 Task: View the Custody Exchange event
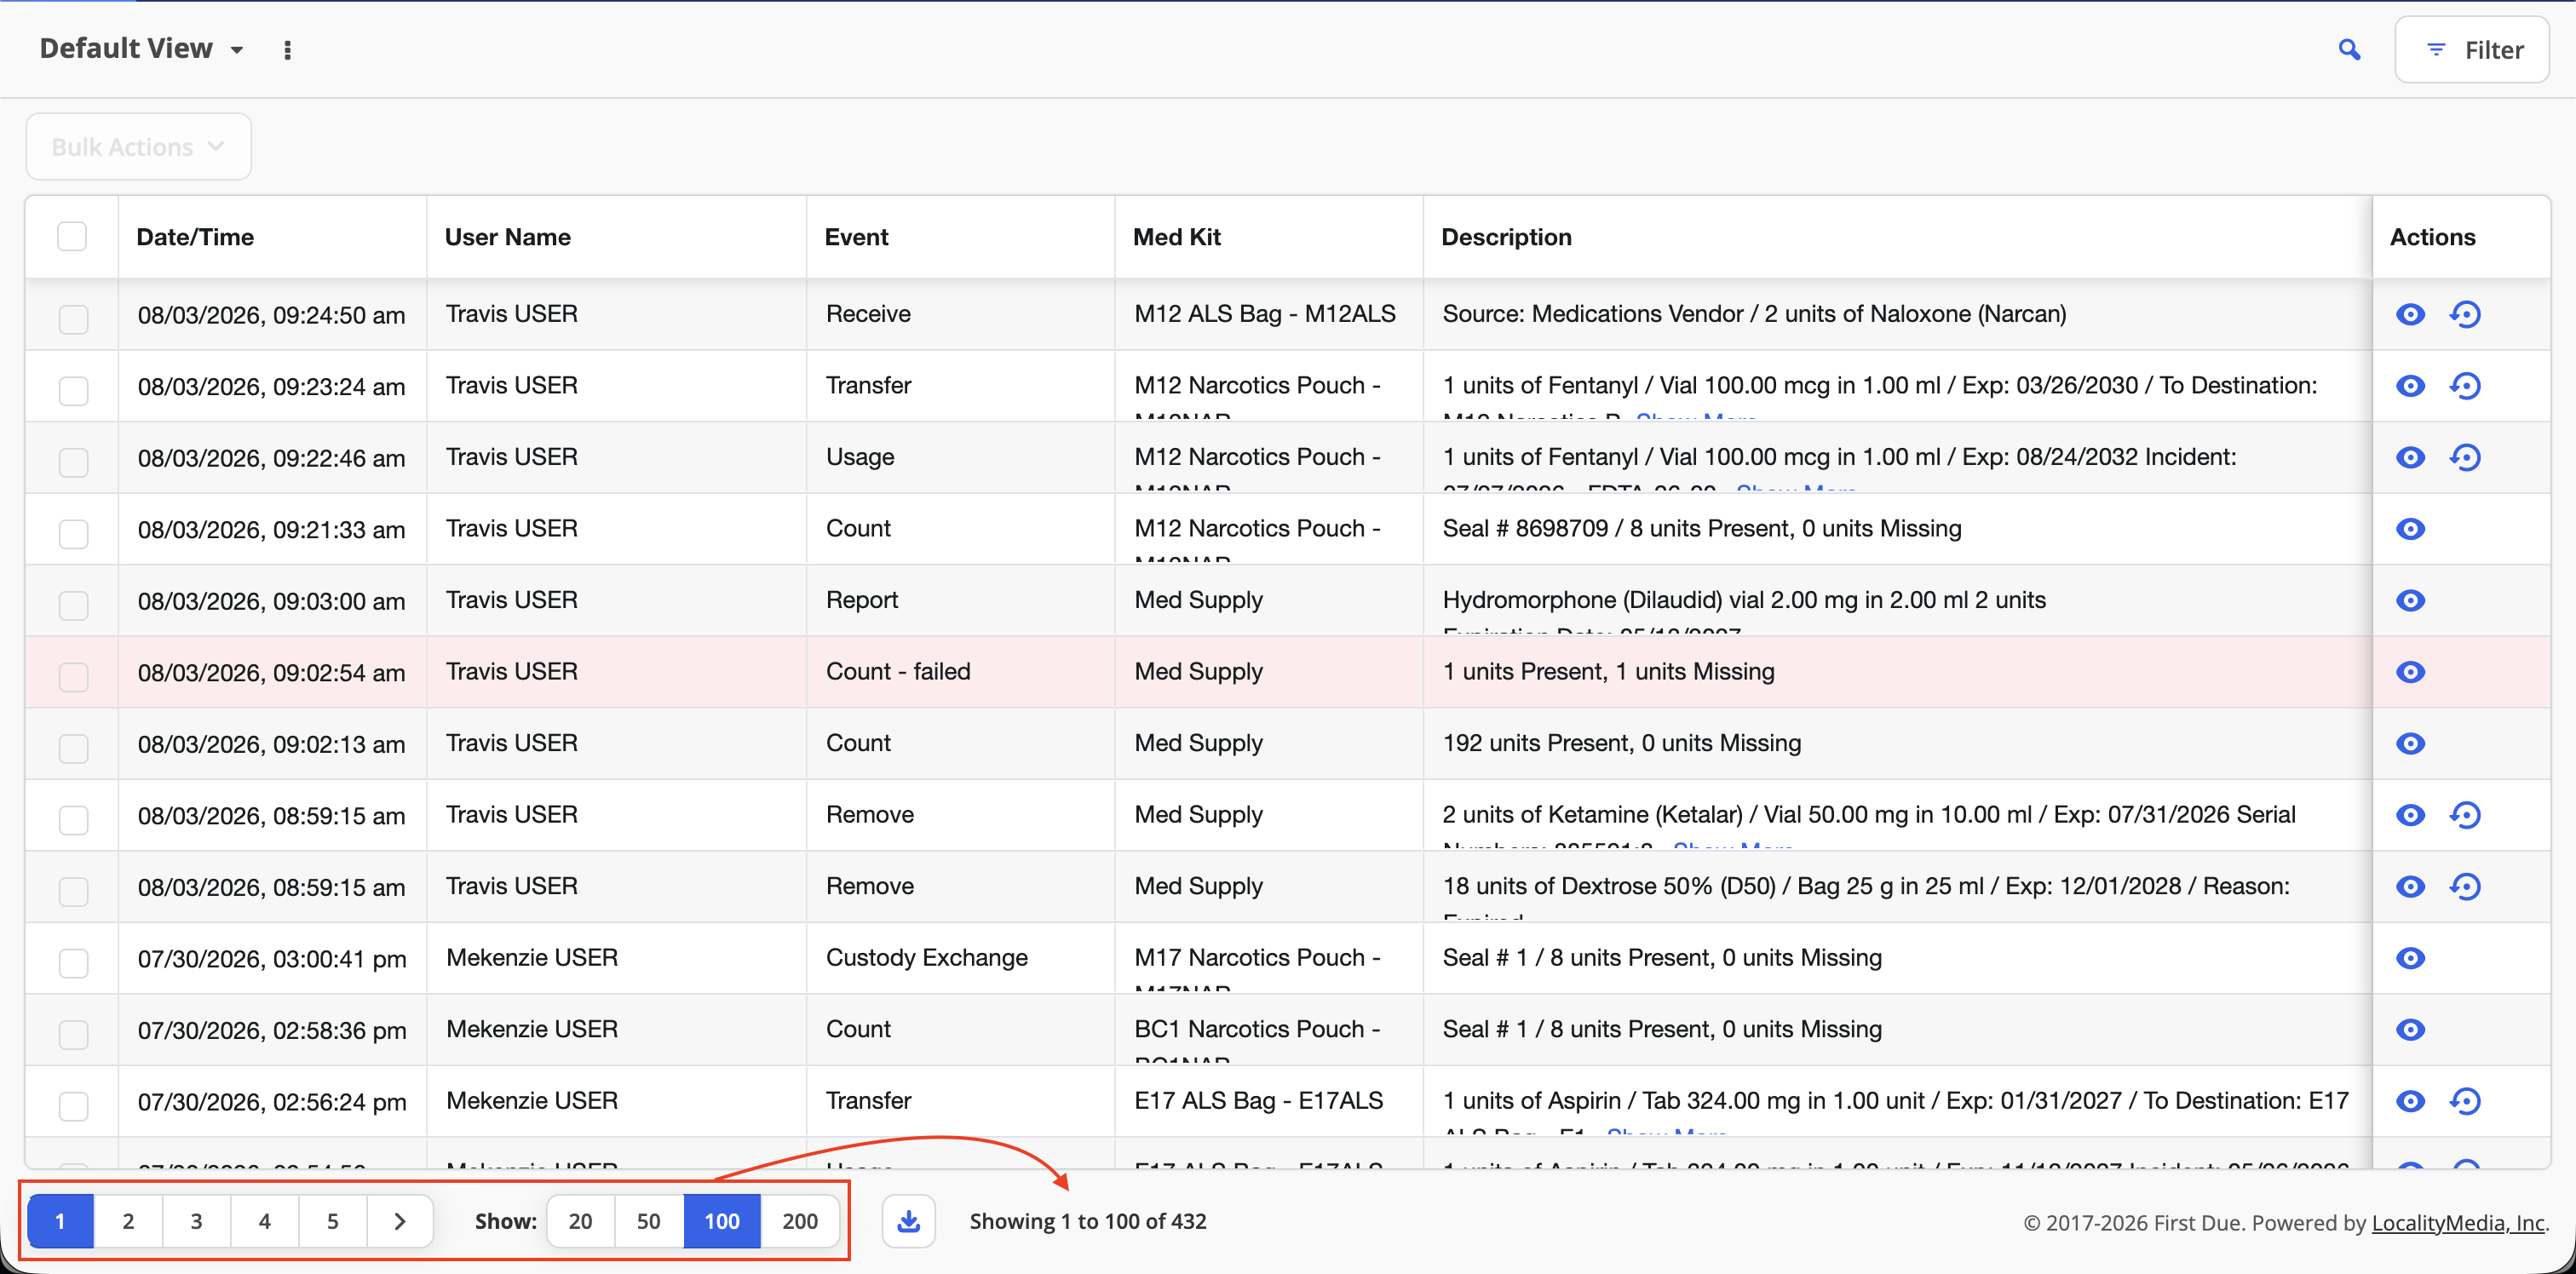tap(2410, 958)
